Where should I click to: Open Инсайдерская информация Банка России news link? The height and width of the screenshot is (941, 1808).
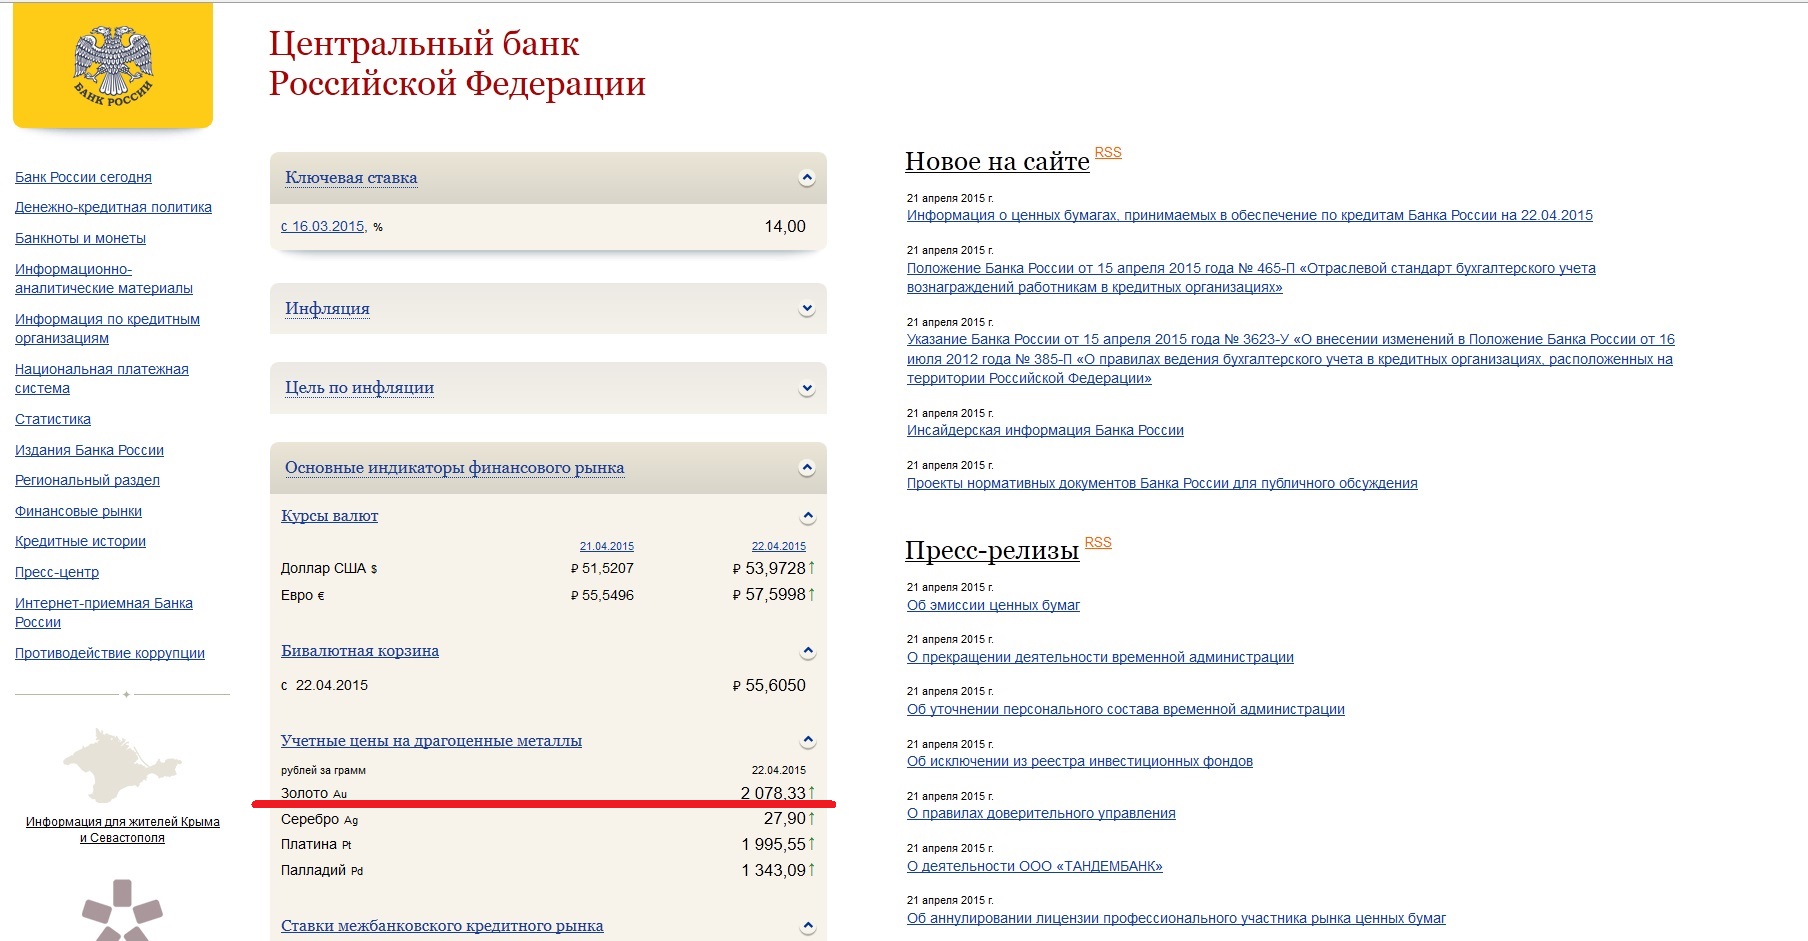[x=1045, y=430]
